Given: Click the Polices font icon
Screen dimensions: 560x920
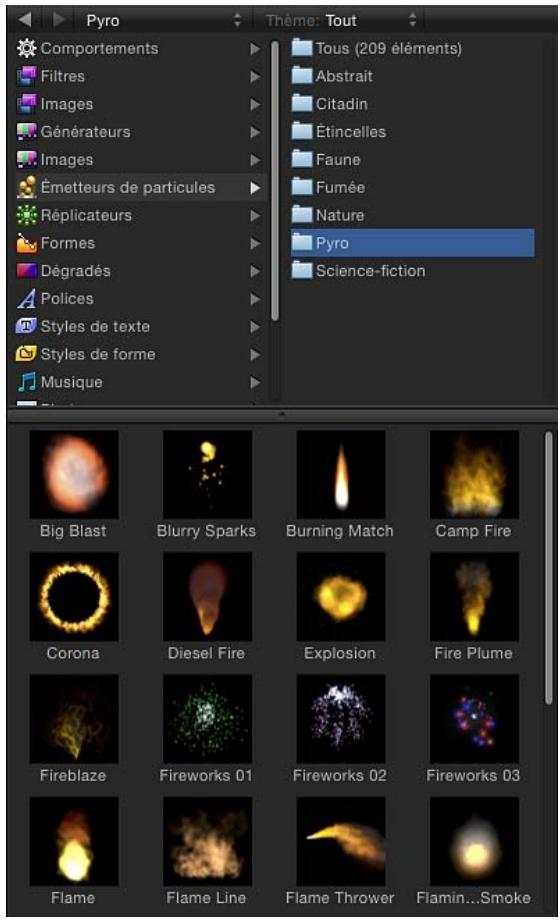Looking at the screenshot, I should (x=26, y=299).
